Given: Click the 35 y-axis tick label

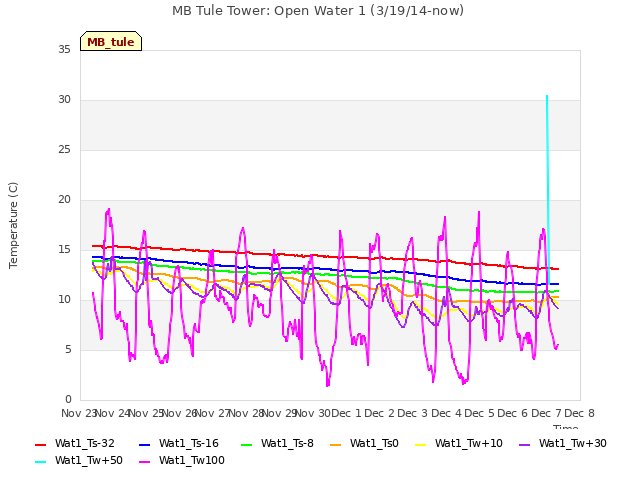Looking at the screenshot, I should coord(64,50).
